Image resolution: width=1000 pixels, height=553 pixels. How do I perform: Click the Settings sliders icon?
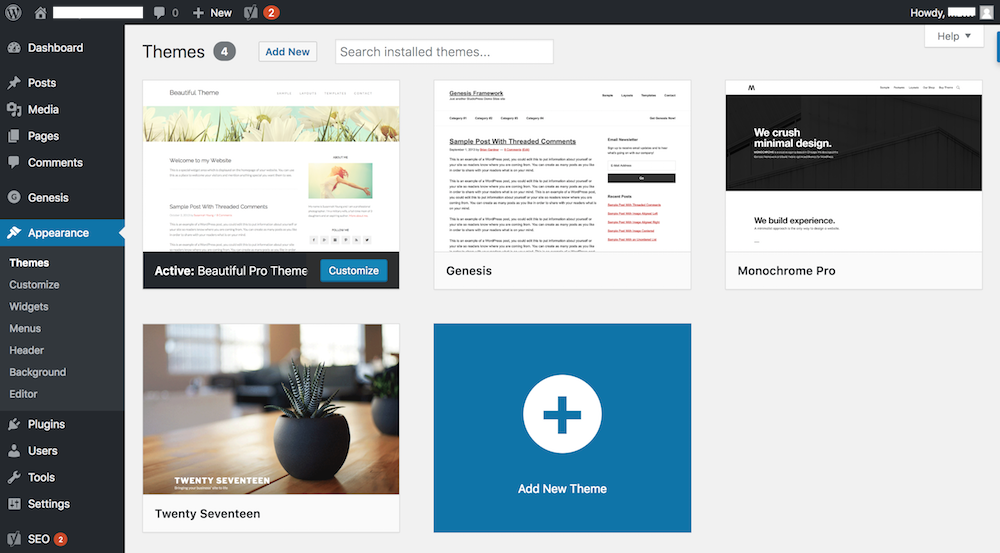tap(14, 504)
